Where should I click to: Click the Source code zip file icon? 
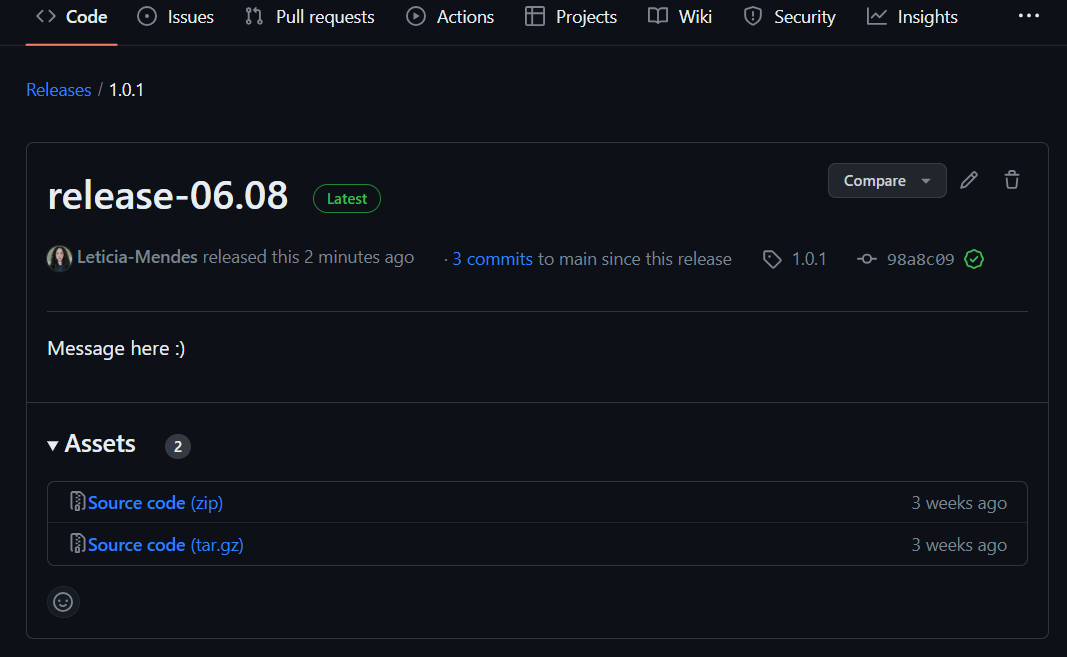pos(76,502)
